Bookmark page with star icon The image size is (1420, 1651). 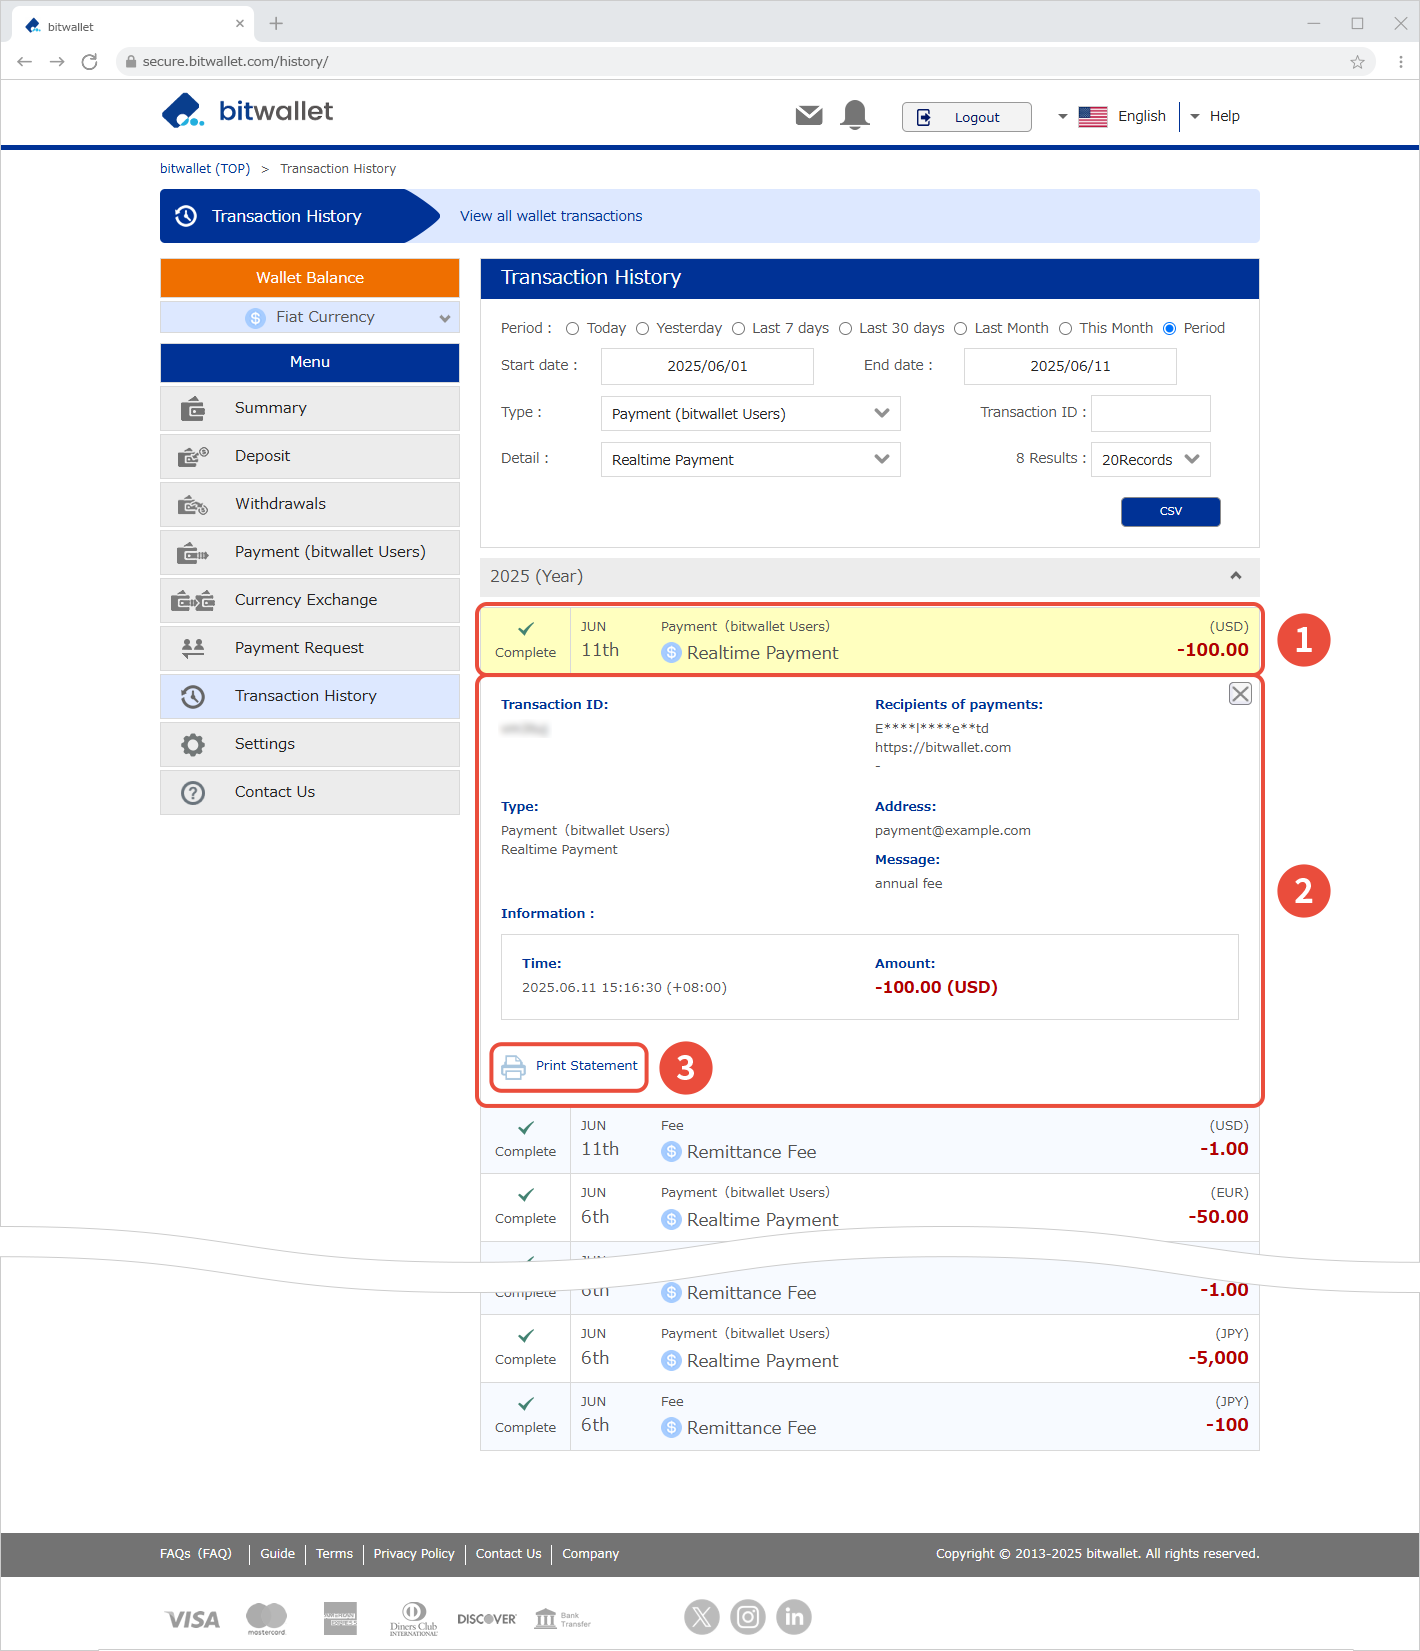coord(1357,62)
